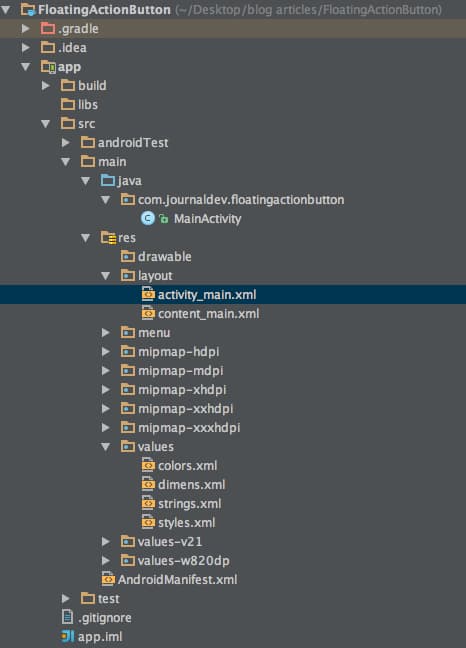Screen dimensions: 466x648
Task: Select the com.journaldev.floatingactionbutton package
Action: click(x=241, y=200)
